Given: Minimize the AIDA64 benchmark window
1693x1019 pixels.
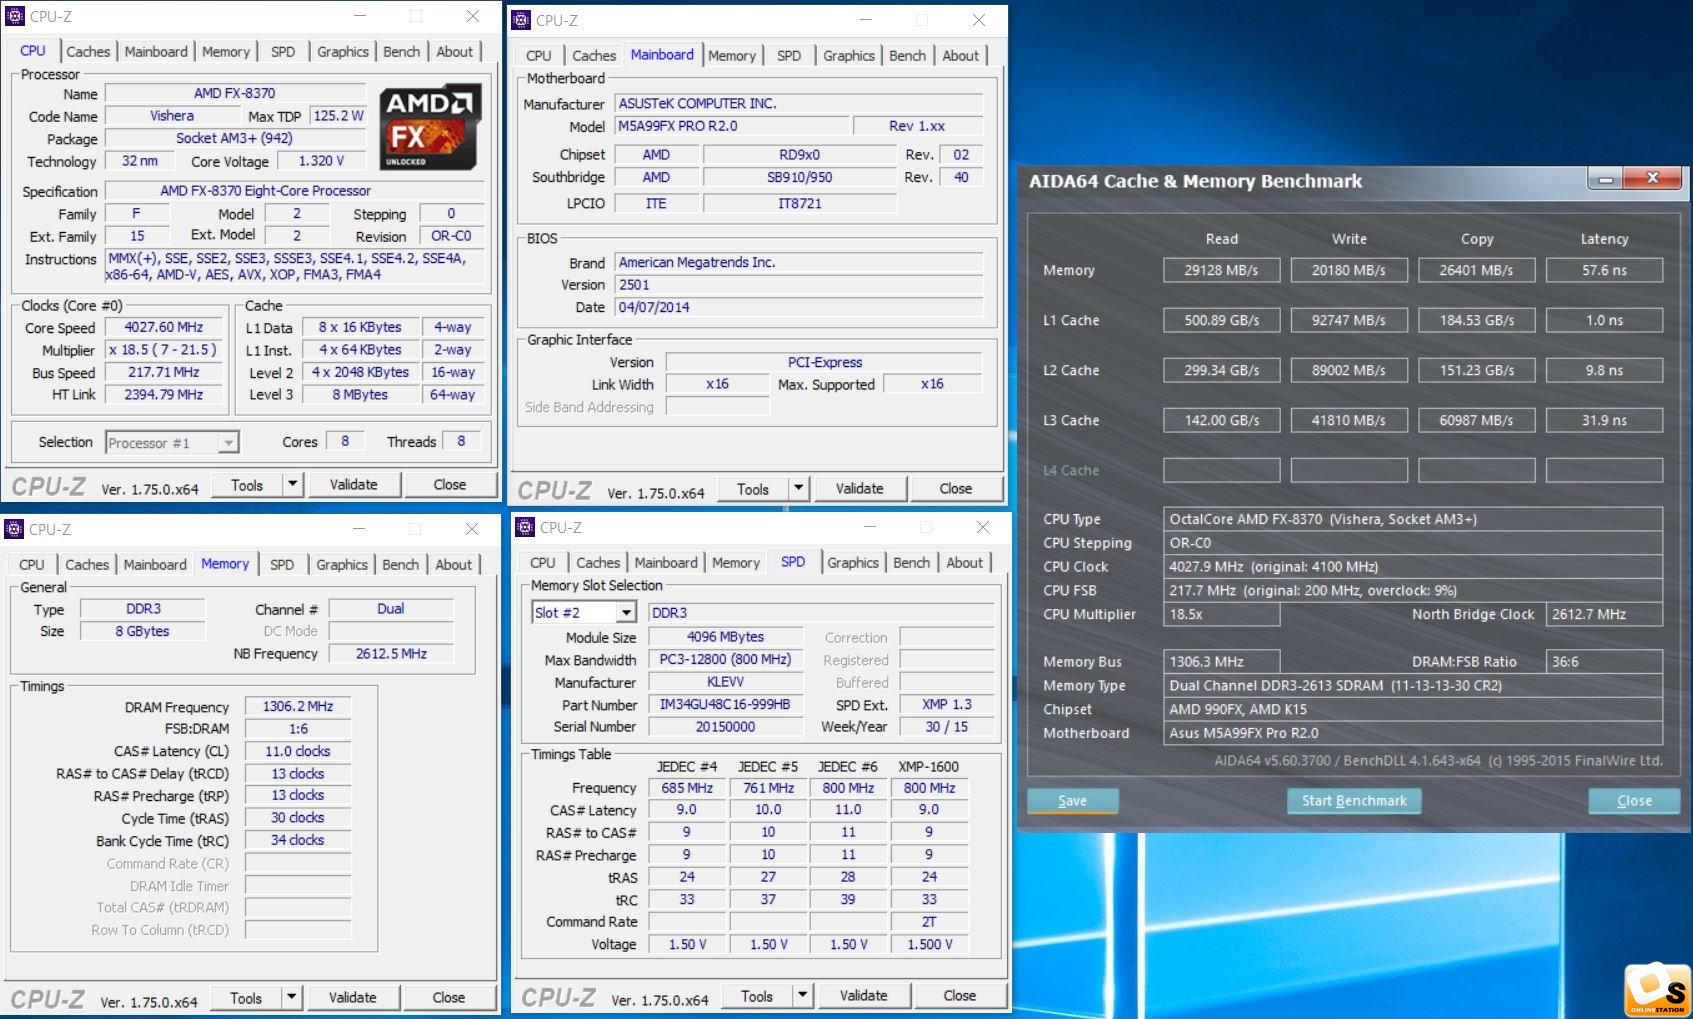Looking at the screenshot, I should (1604, 179).
